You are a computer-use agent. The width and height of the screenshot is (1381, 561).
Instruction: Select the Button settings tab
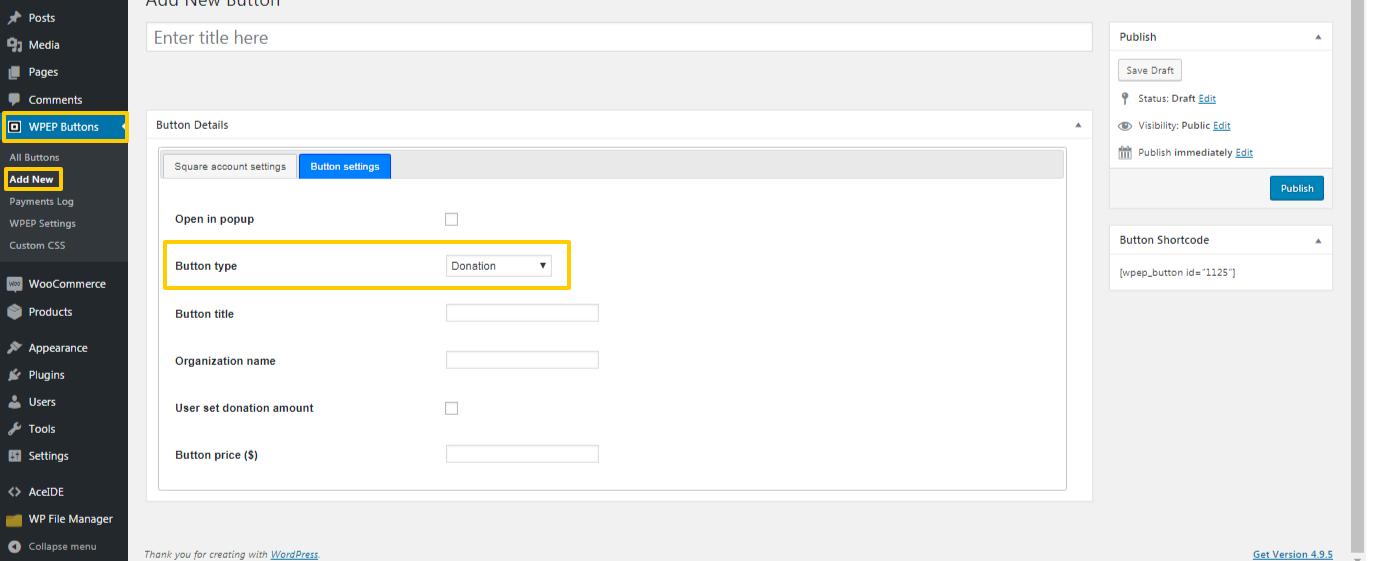tap(345, 166)
